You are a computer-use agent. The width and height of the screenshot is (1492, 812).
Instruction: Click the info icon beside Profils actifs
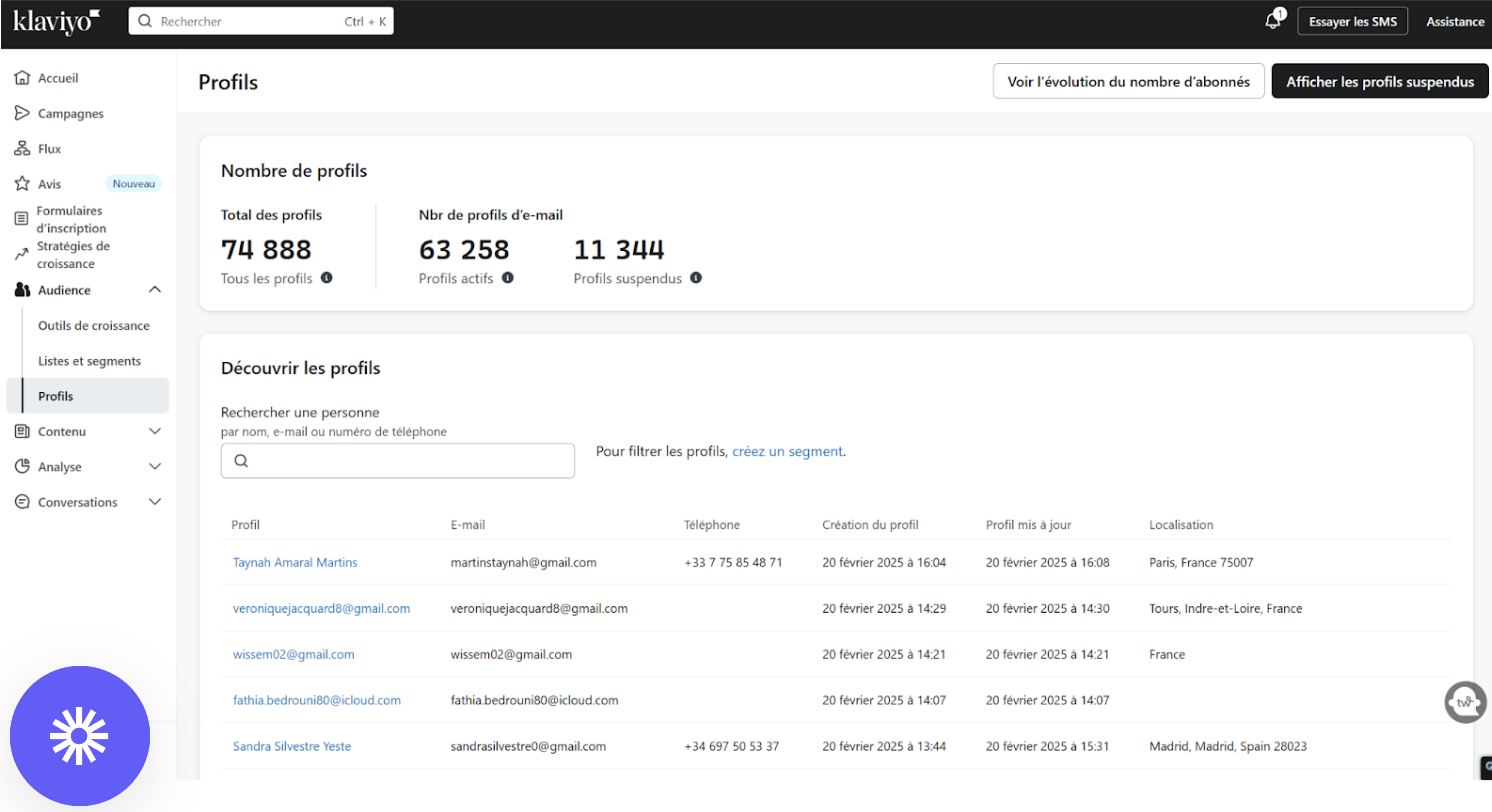pyautogui.click(x=508, y=278)
